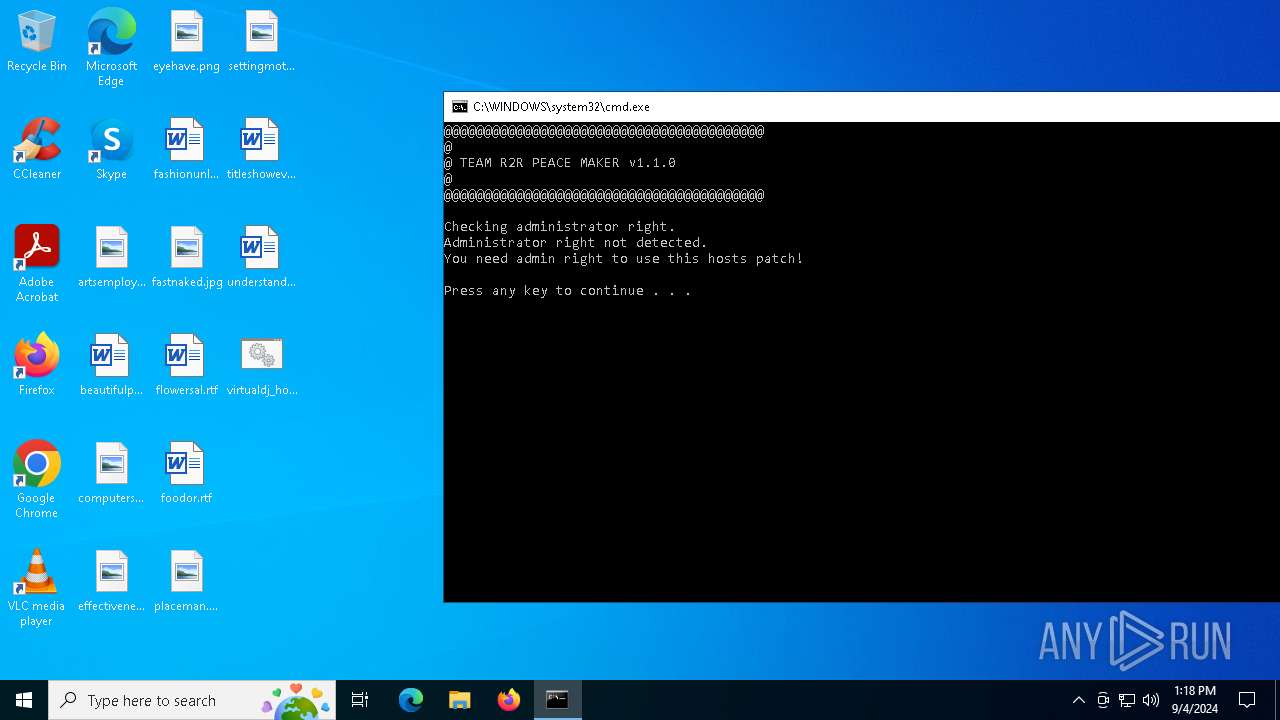
Task: Click "You need admin right" message line
Action: [623, 259]
